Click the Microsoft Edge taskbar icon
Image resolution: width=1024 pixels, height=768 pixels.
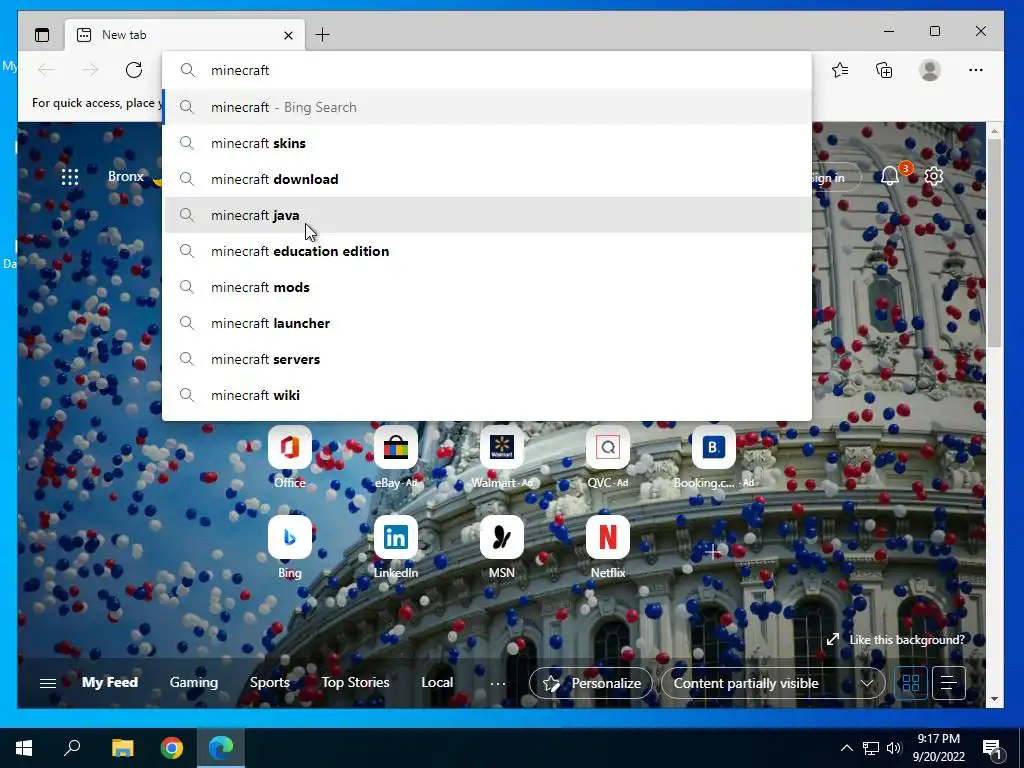[221, 748]
